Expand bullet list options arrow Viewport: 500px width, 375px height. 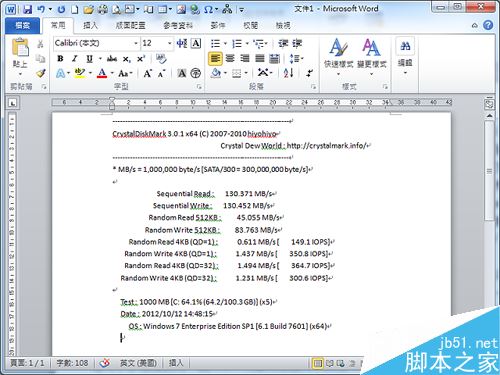click(x=225, y=43)
